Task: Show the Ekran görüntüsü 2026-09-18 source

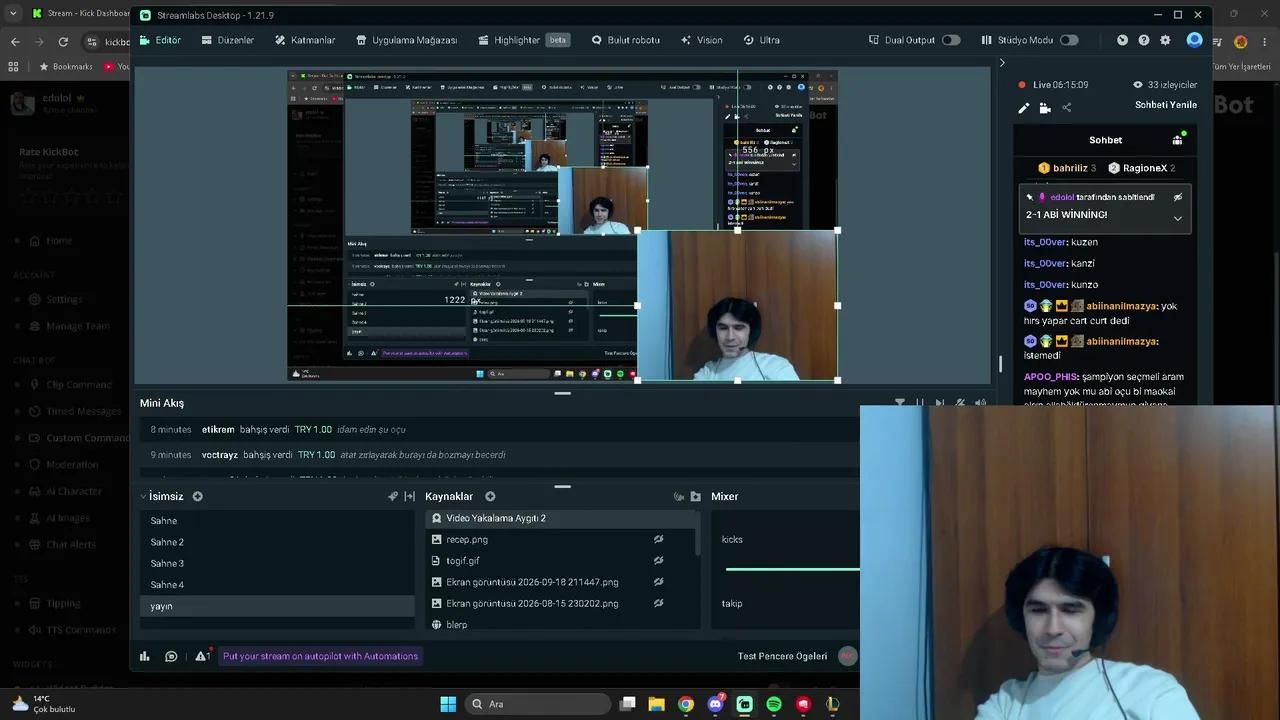Action: 658,582
